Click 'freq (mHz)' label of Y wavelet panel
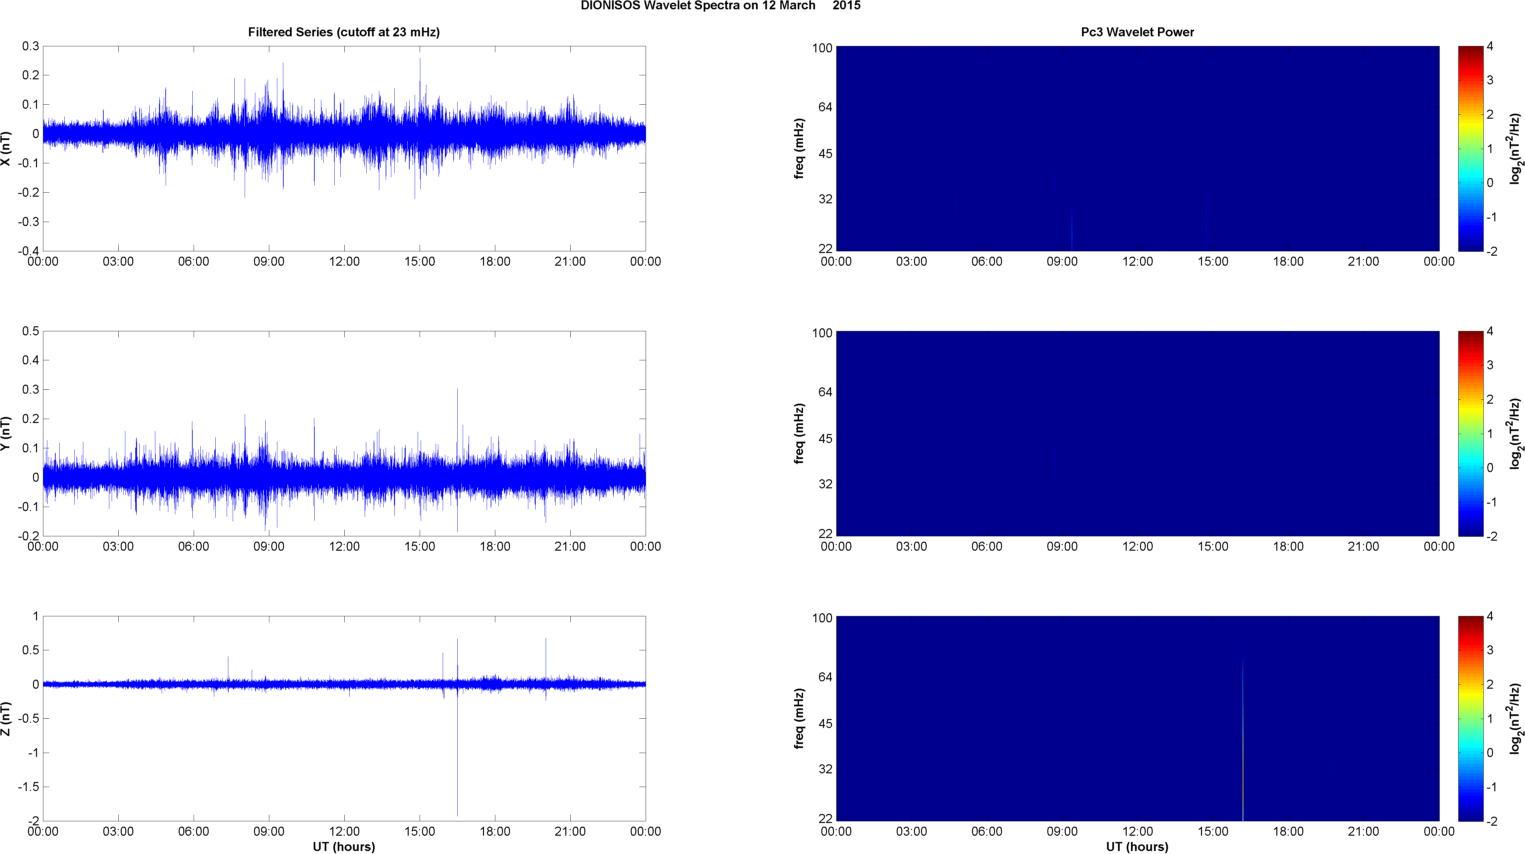This screenshot has height=854, width=1525. pos(800,433)
